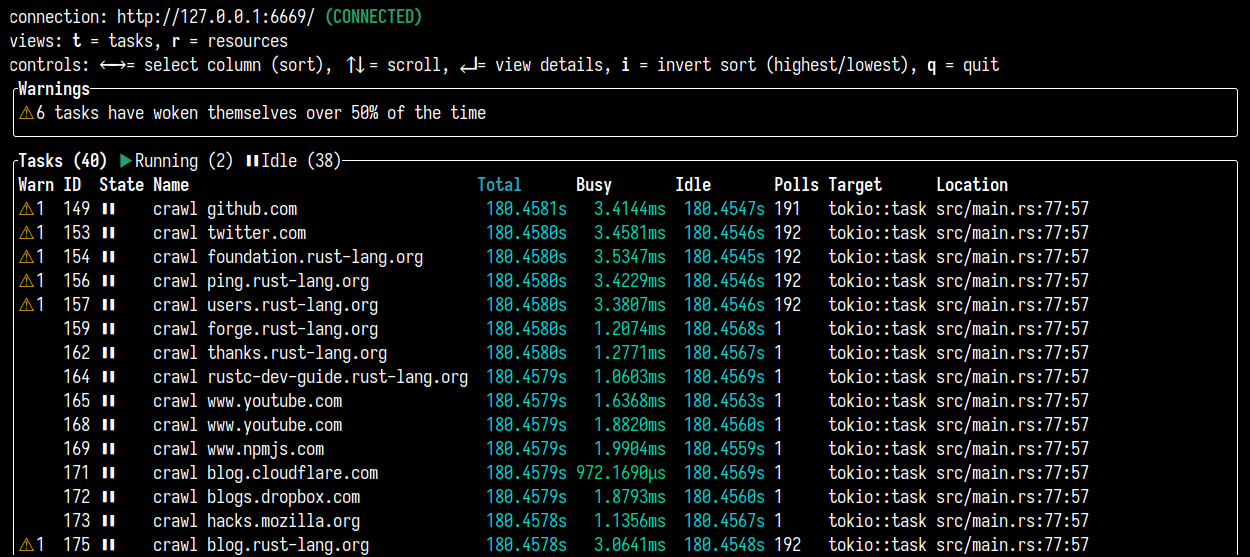
Task: Click the 'Warnings' panel title
Action: 54,89
